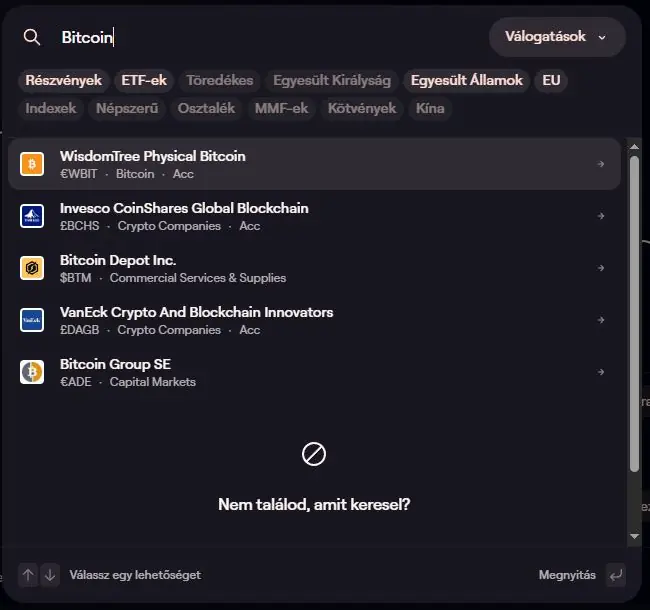The width and height of the screenshot is (650, 610).
Task: Enable the Indexek filter chip
Action: (51, 109)
